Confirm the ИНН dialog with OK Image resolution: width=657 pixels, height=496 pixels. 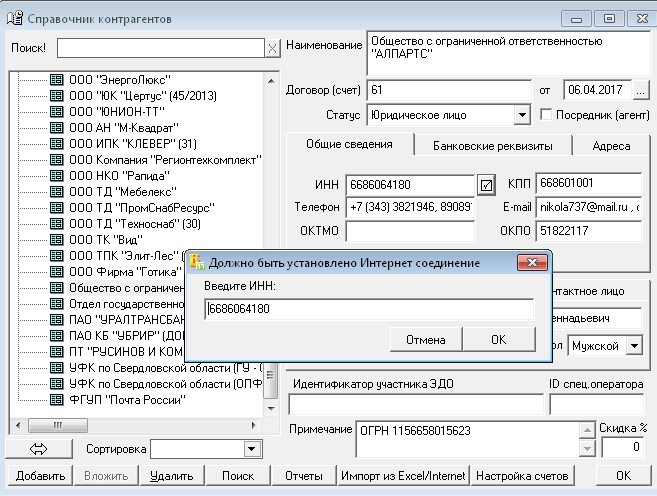pos(498,340)
